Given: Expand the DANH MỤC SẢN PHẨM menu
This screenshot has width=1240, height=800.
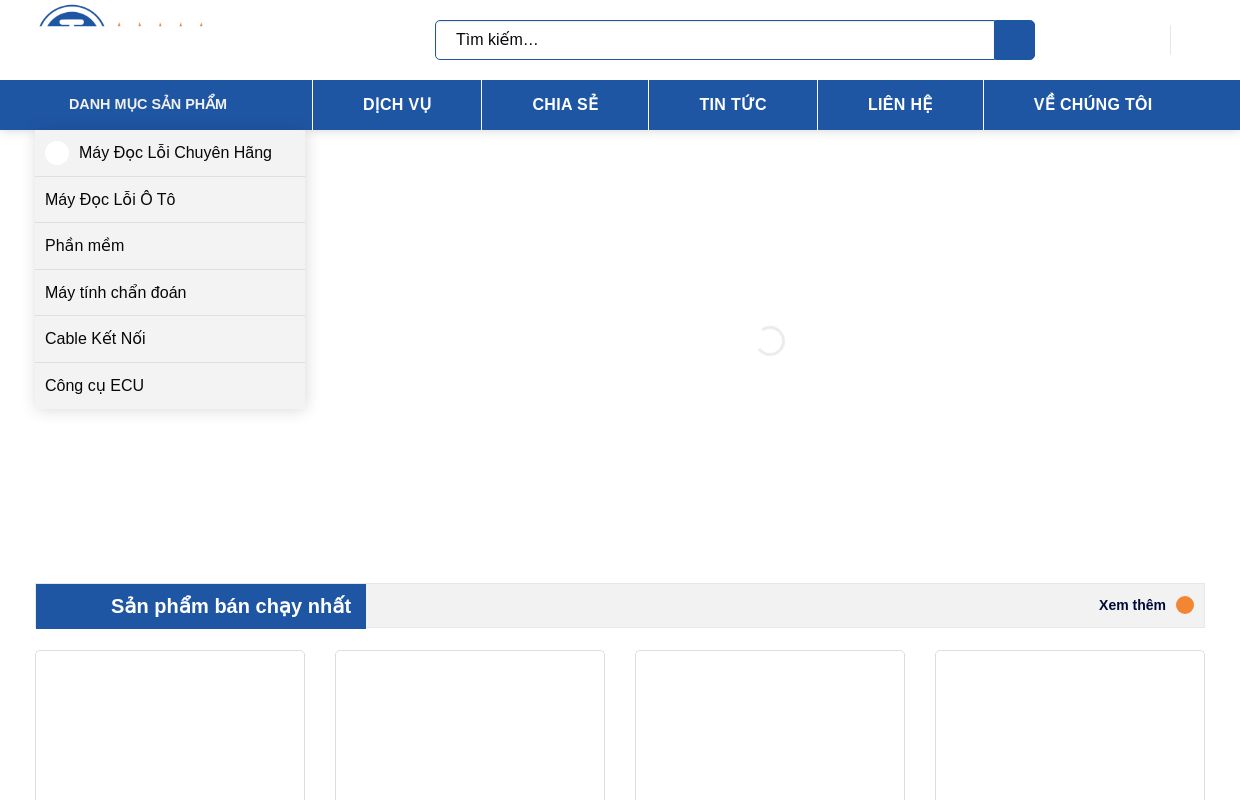Looking at the screenshot, I should (x=148, y=104).
